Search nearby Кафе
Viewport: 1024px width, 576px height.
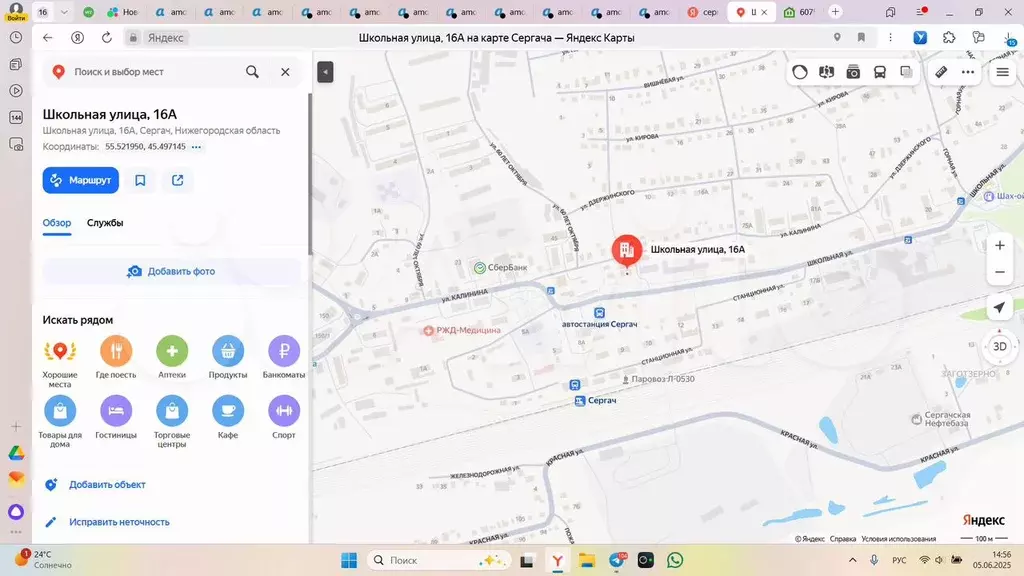click(228, 417)
